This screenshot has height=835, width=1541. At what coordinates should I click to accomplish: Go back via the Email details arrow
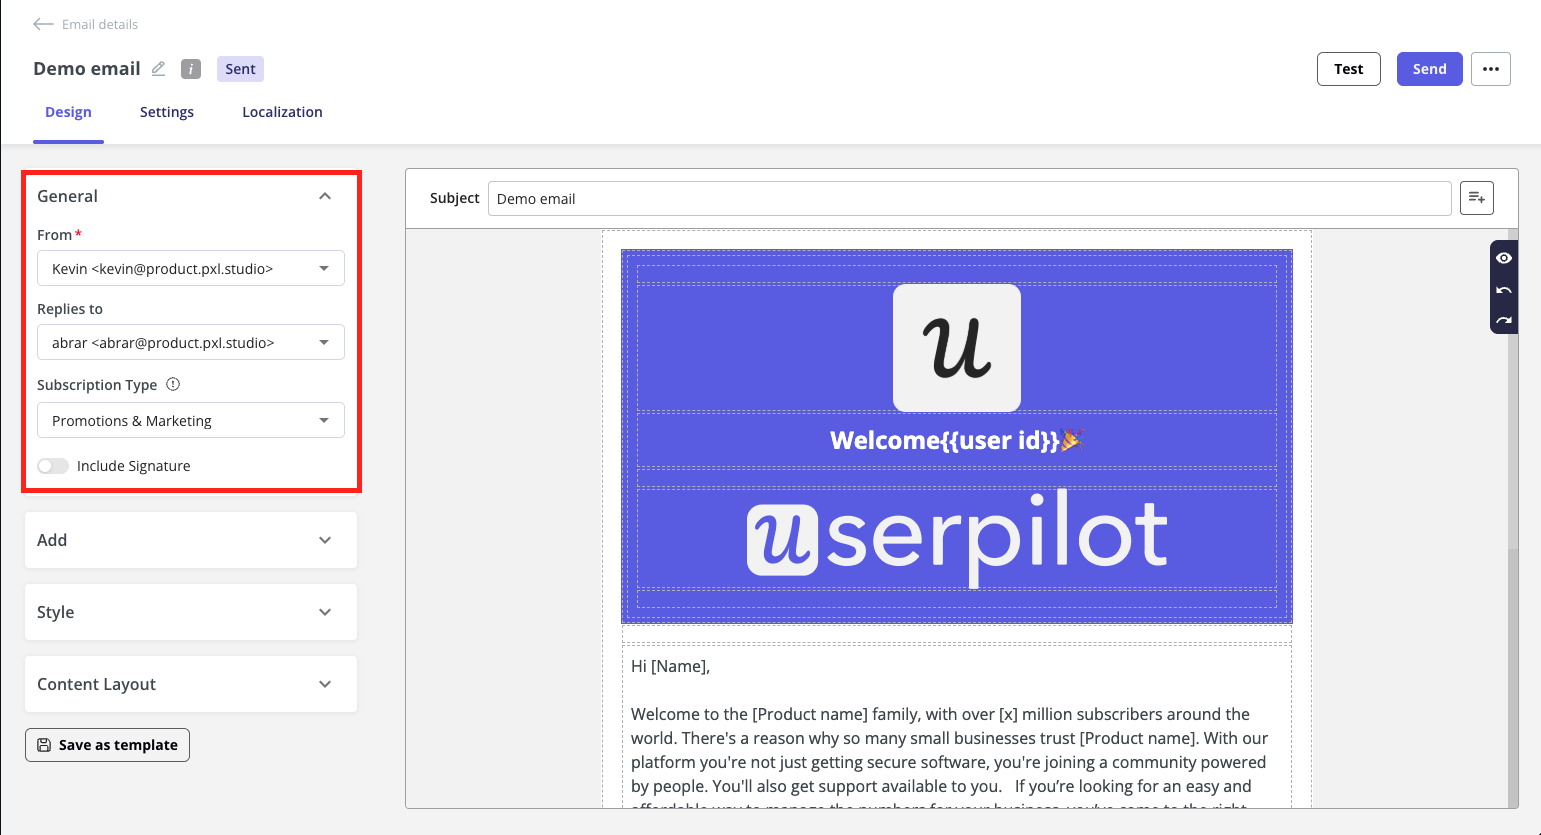43,24
